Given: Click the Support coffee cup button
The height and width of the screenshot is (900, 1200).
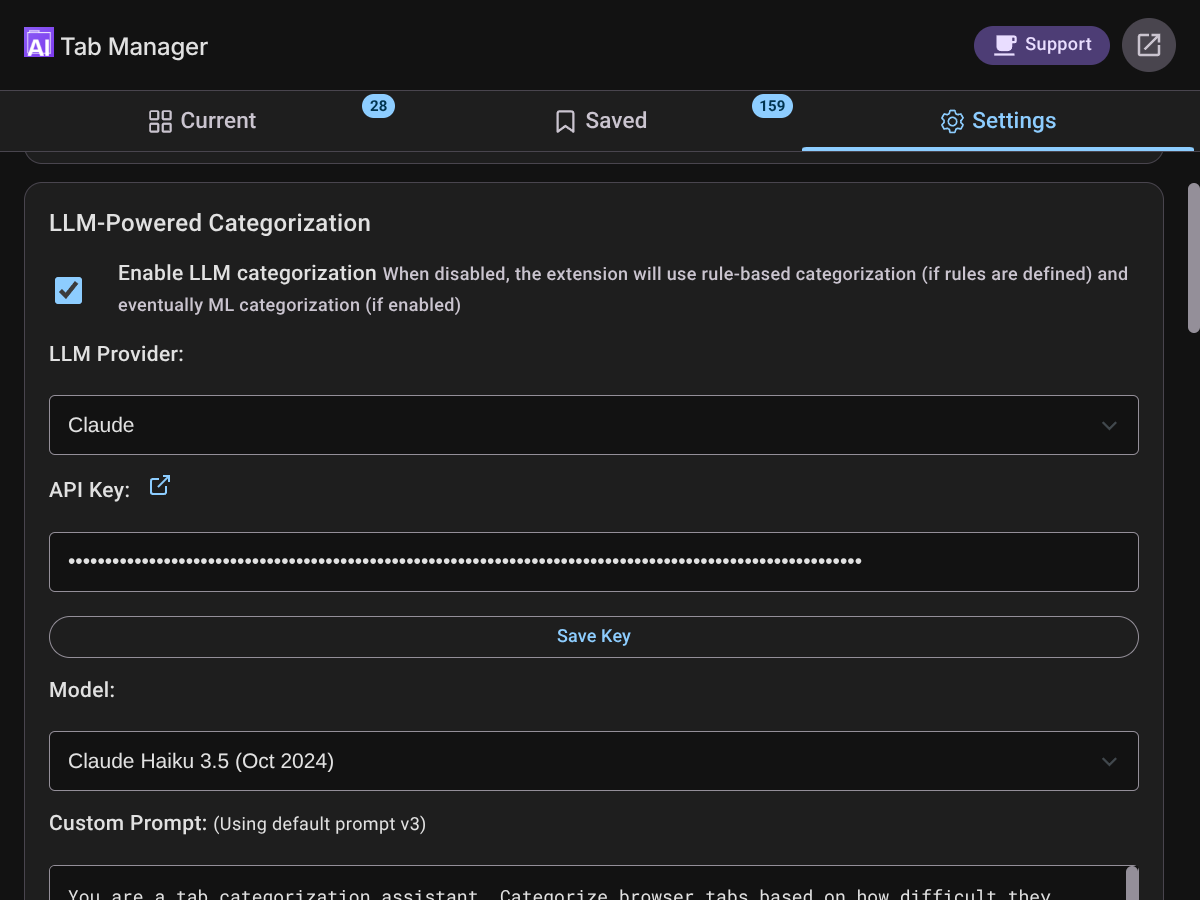Looking at the screenshot, I should click(x=1042, y=45).
